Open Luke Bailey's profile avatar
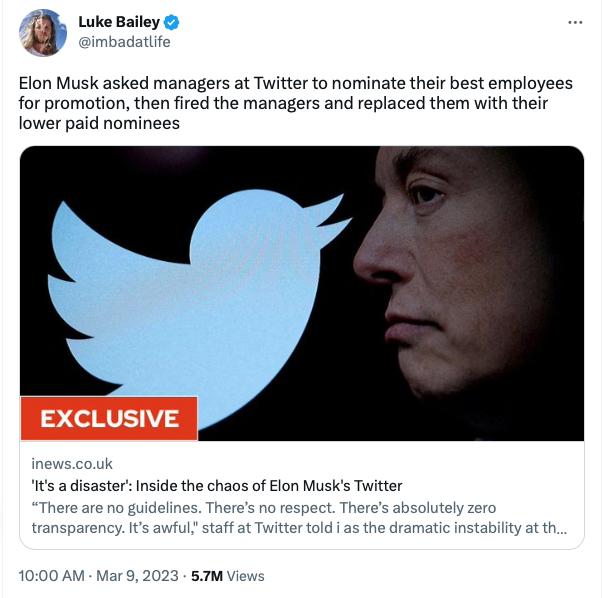 pyautogui.click(x=43, y=34)
